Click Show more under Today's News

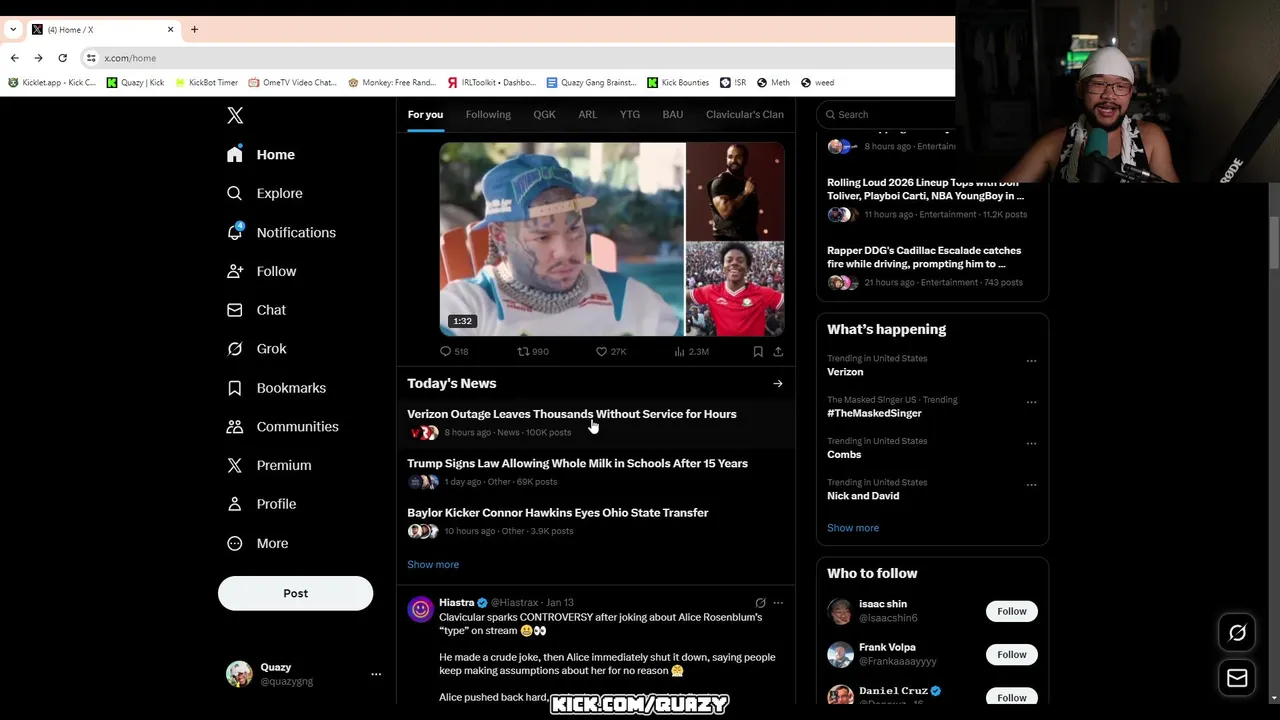tap(433, 564)
